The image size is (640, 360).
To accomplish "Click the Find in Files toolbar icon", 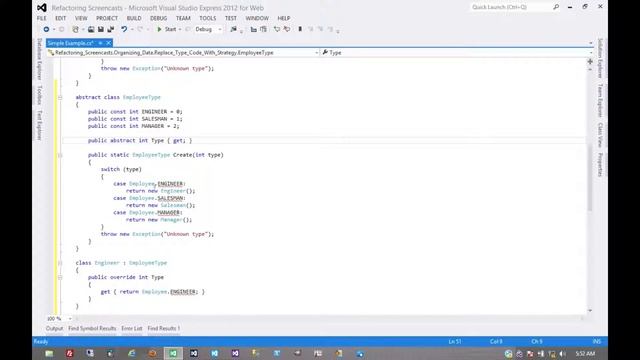I will pos(233,29).
